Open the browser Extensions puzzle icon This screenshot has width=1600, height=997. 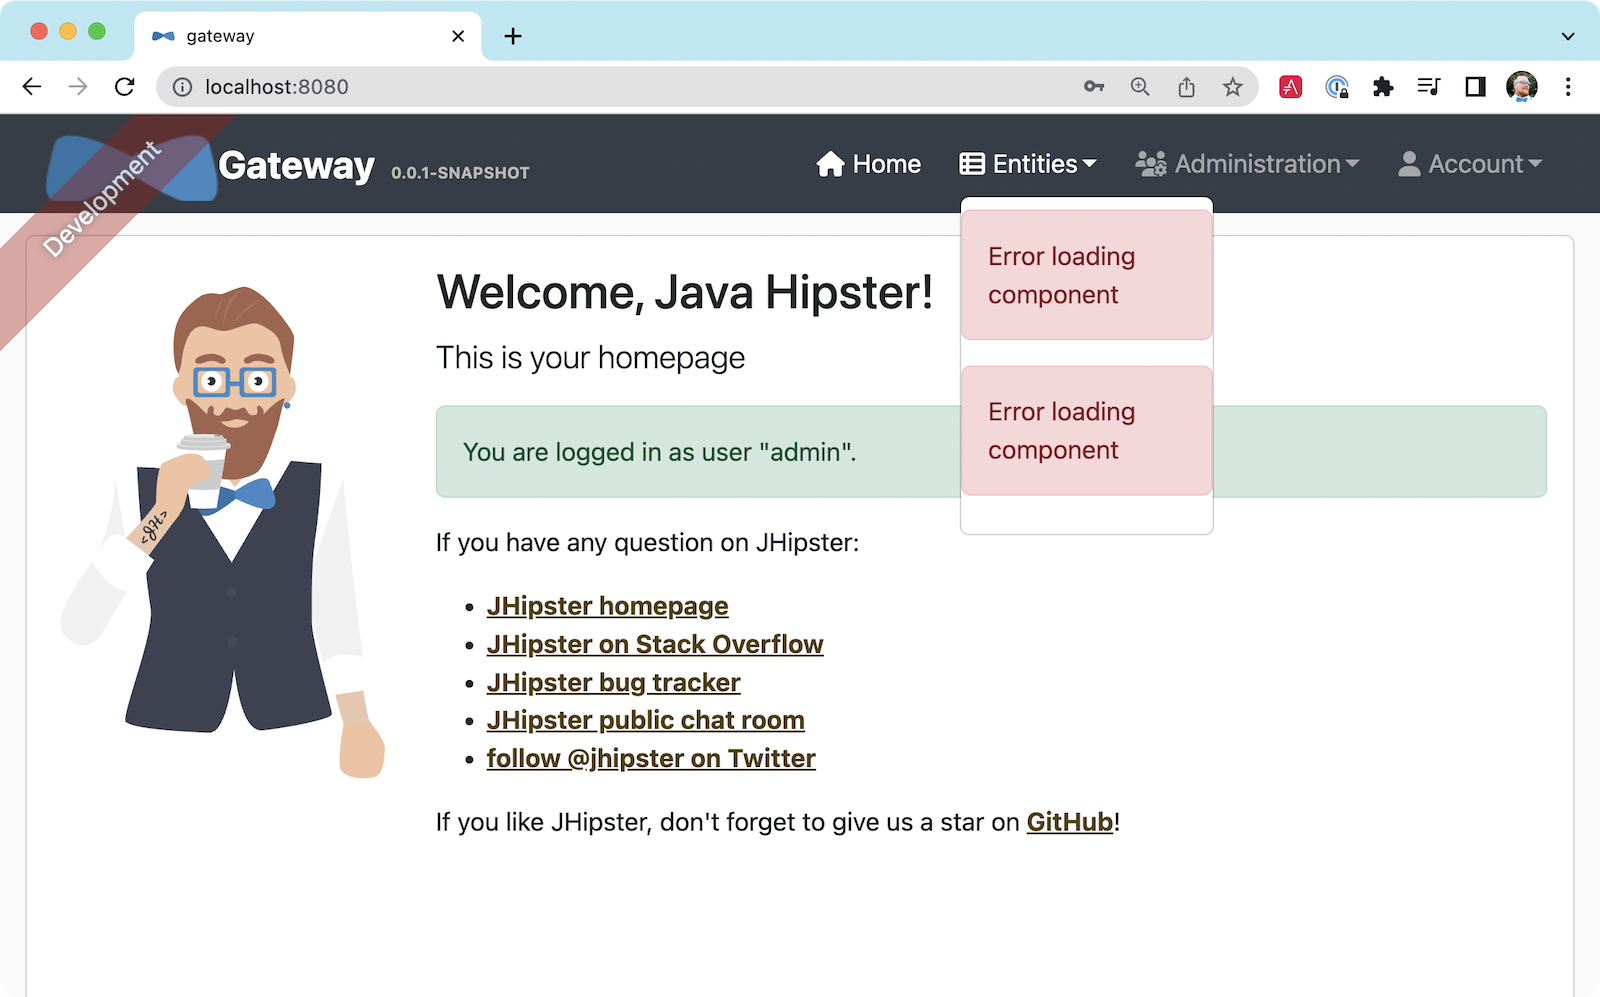tap(1383, 87)
